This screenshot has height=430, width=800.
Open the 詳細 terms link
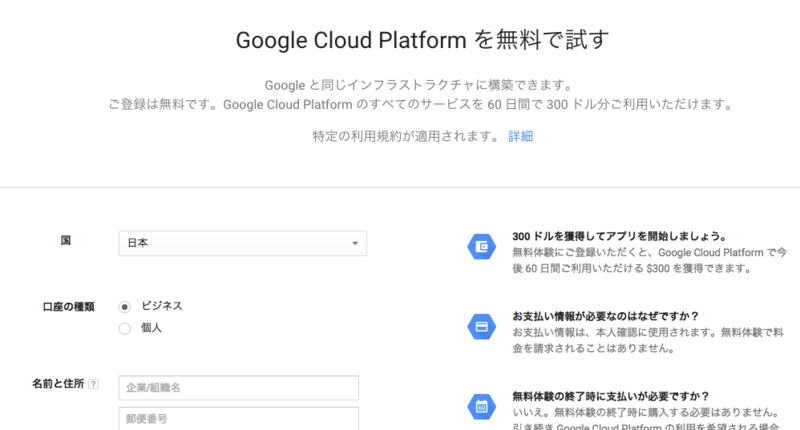520,136
